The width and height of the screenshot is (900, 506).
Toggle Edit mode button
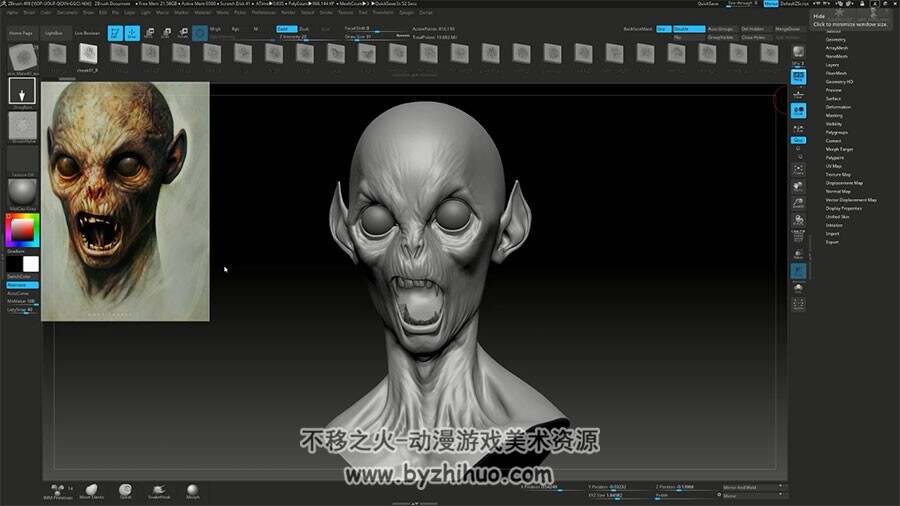(x=115, y=33)
